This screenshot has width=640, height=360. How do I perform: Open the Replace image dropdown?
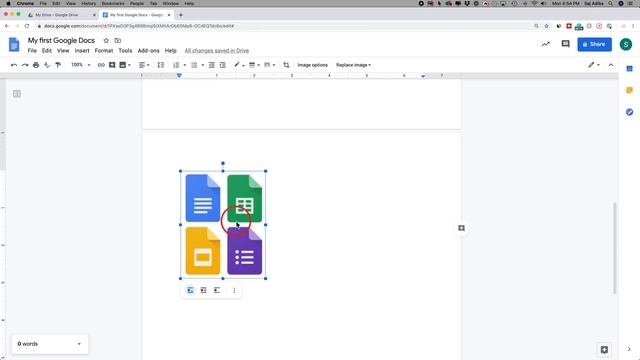353,65
